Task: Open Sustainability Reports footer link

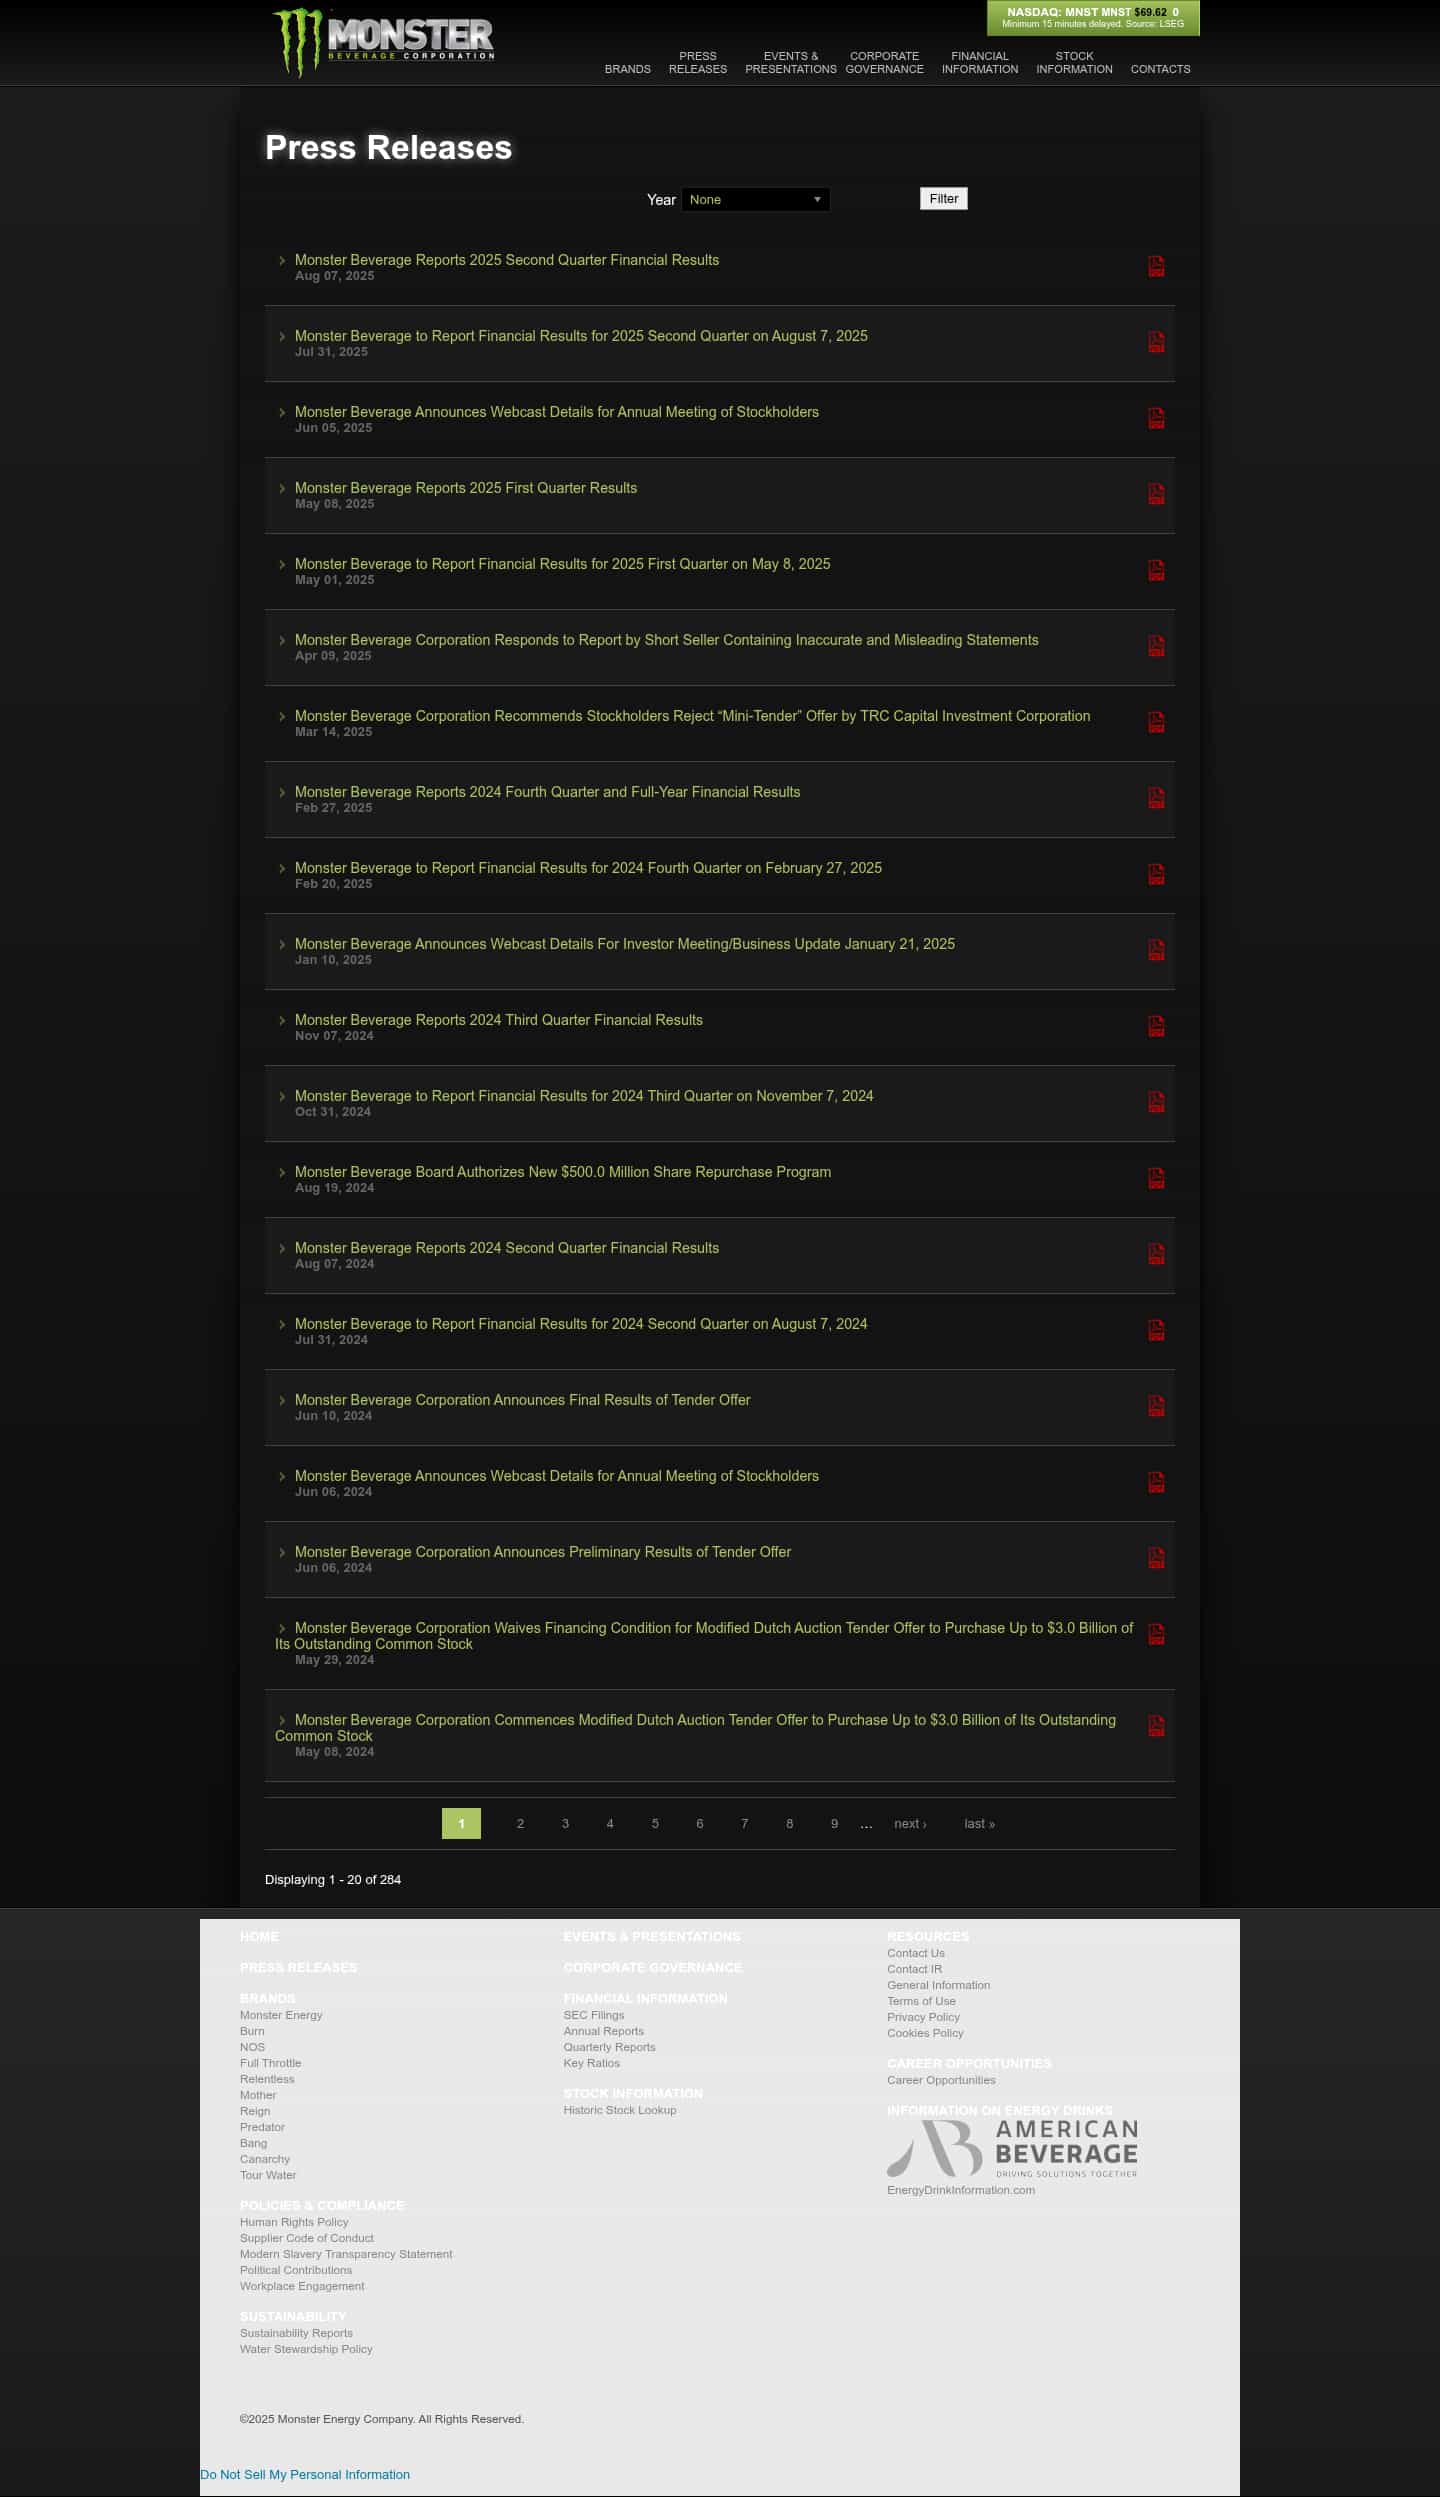Action: click(296, 2333)
